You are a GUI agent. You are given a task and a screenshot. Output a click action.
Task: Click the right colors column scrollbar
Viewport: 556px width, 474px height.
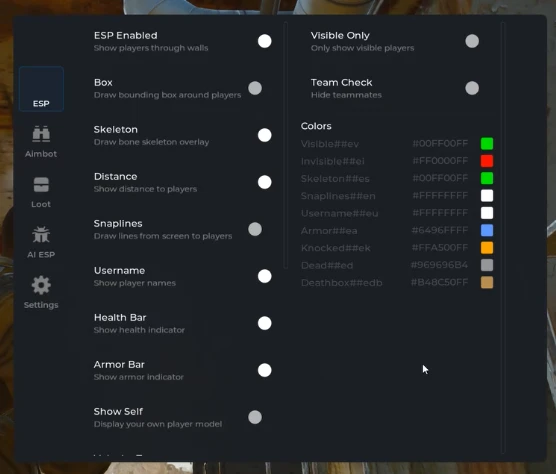click(x=503, y=238)
